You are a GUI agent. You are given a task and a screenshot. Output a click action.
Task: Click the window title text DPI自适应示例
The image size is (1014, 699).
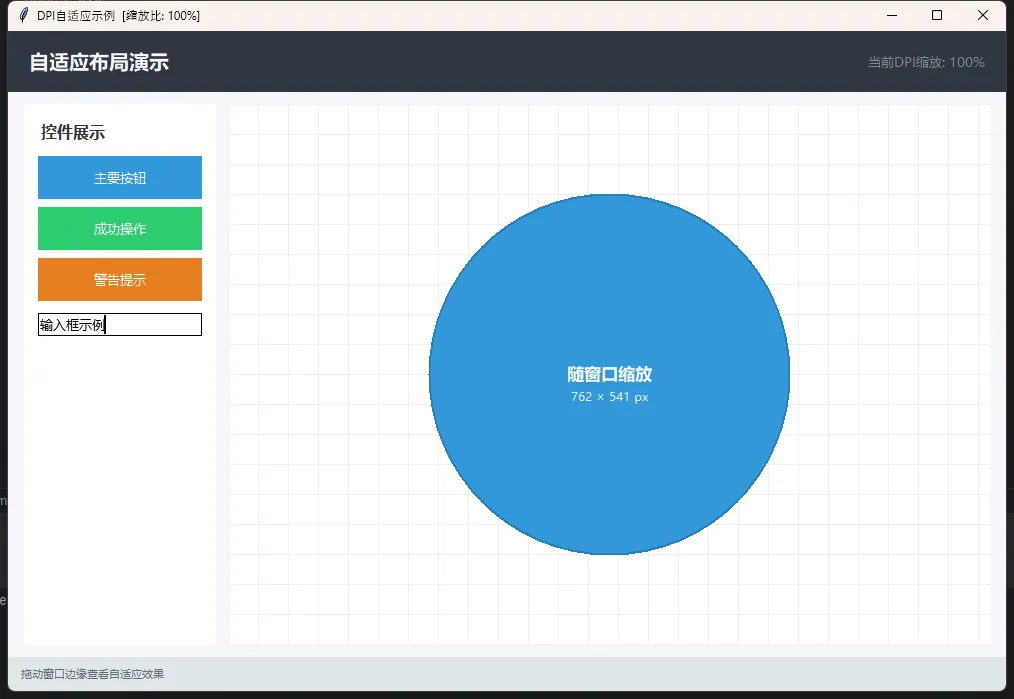[76, 15]
